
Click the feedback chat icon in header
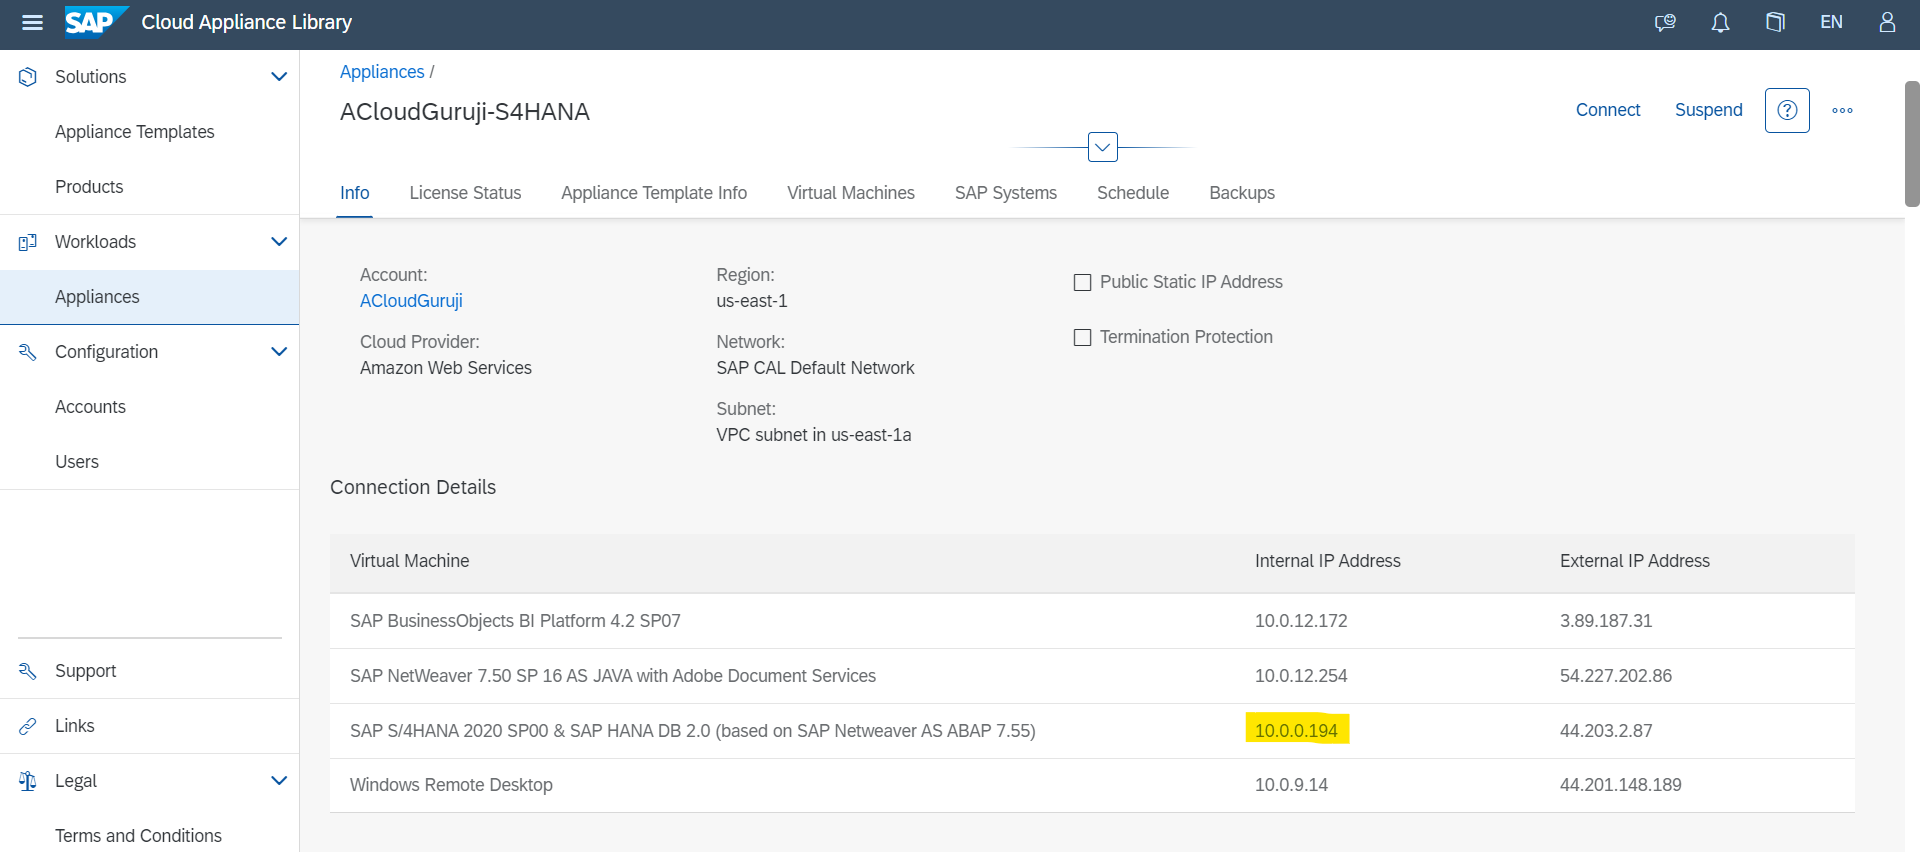1665,22
